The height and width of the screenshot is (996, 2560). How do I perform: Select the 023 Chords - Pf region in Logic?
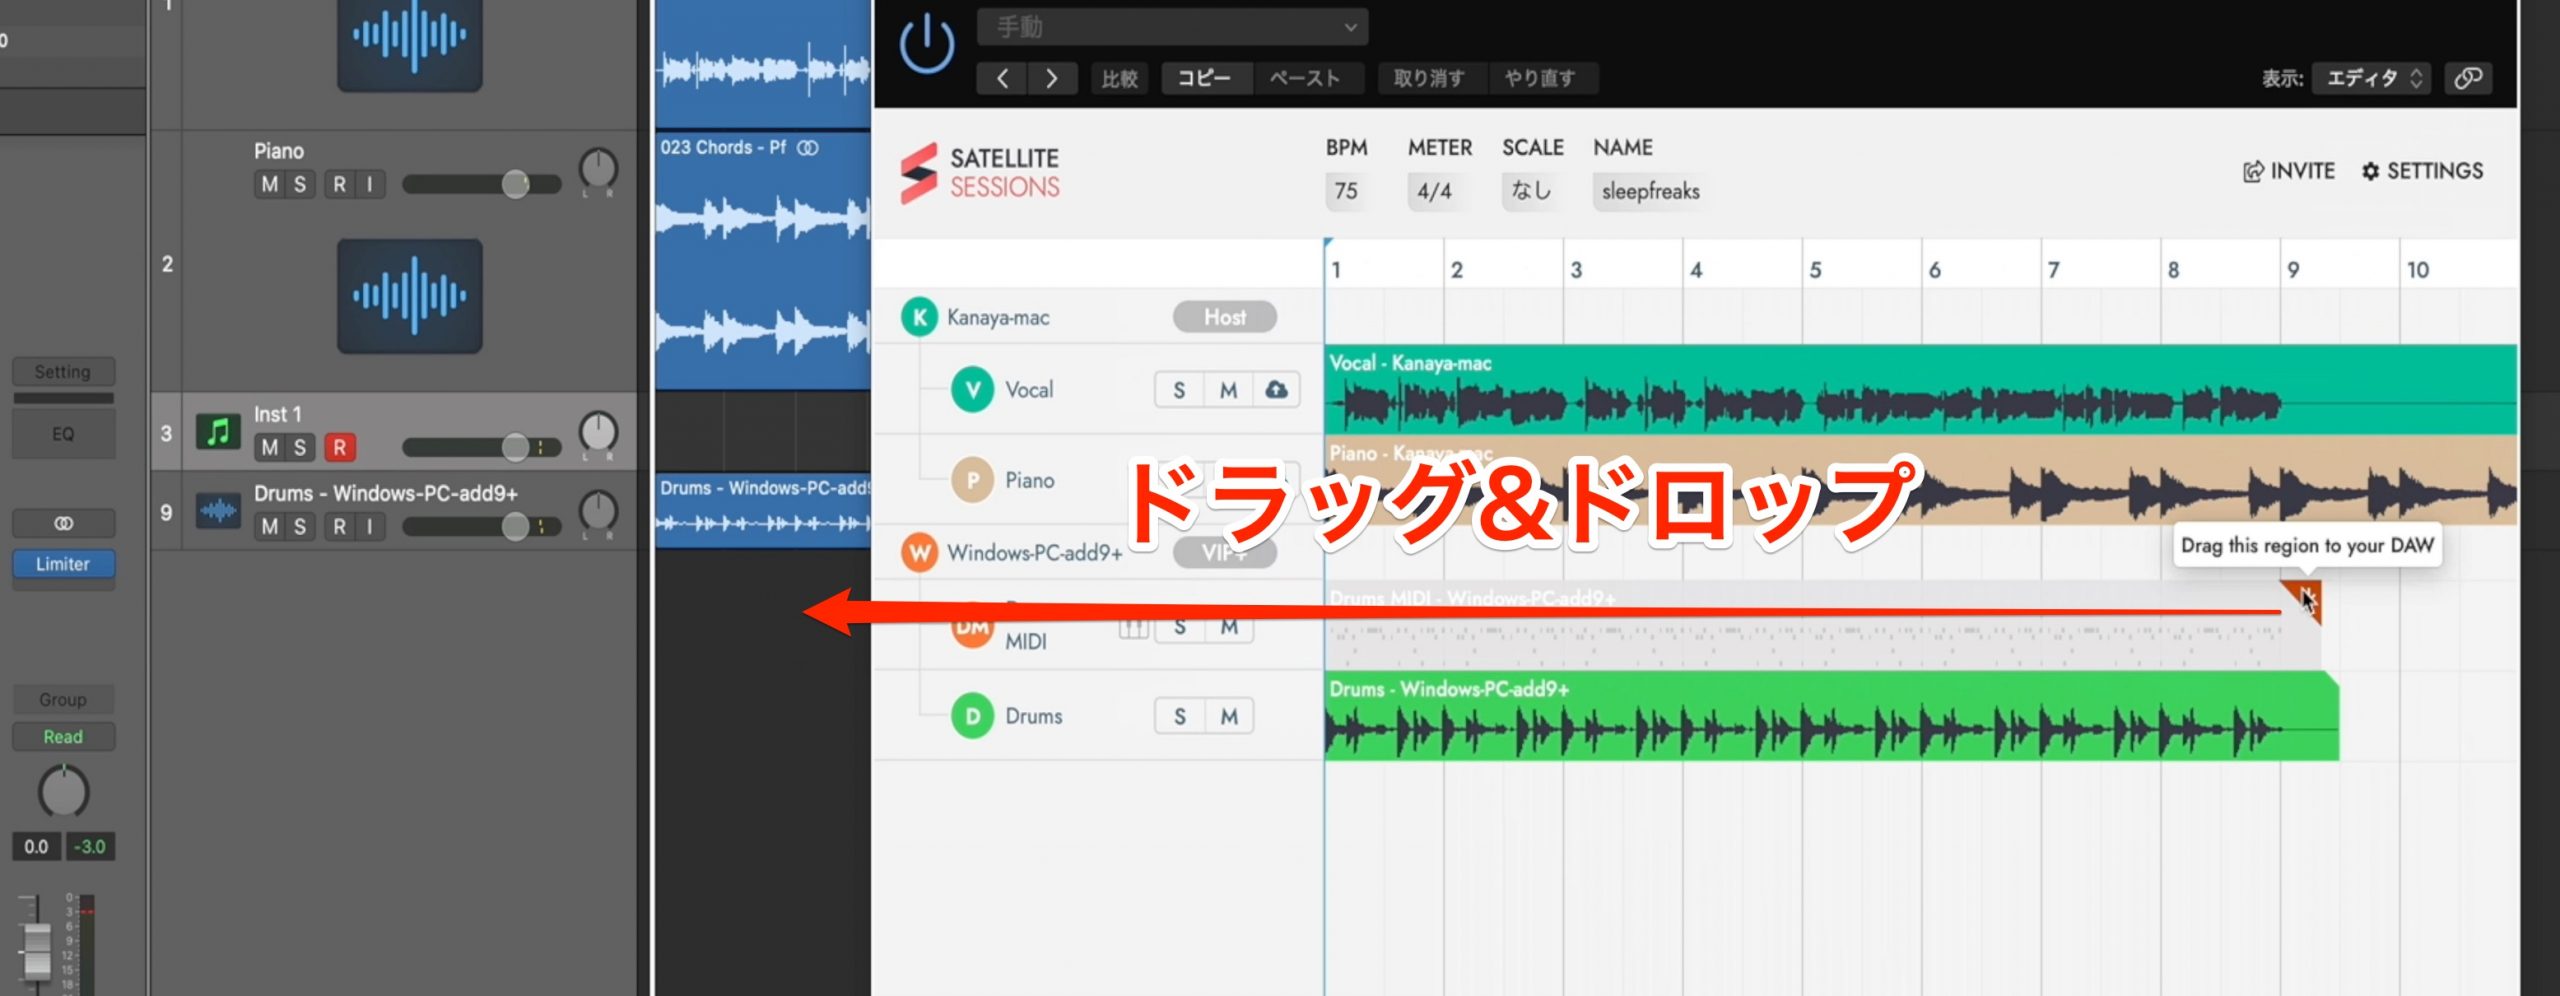[763, 261]
